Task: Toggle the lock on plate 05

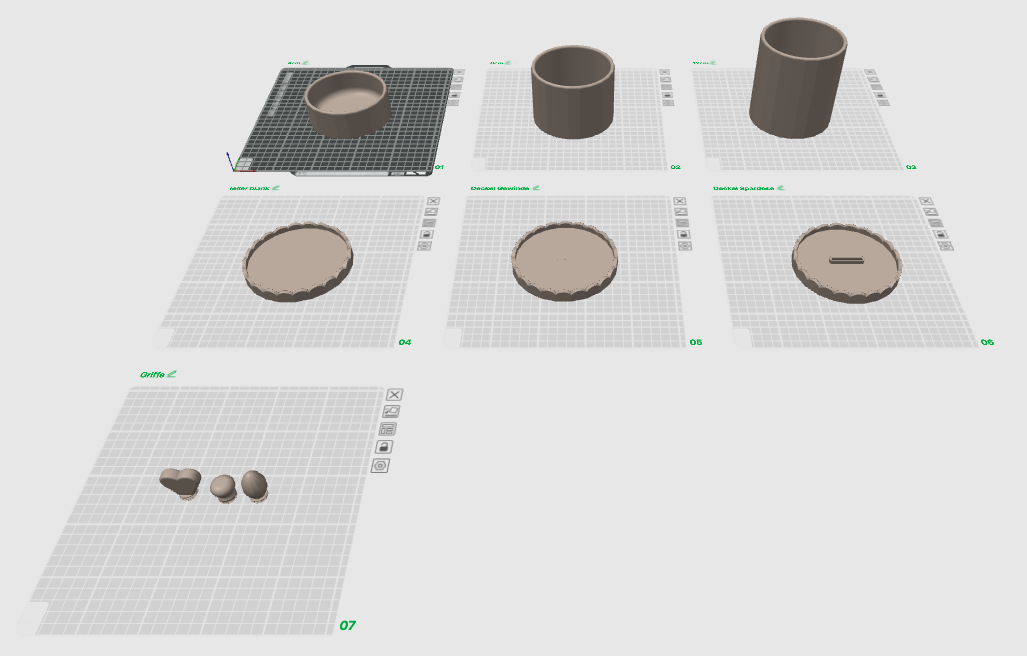Action: tap(683, 234)
